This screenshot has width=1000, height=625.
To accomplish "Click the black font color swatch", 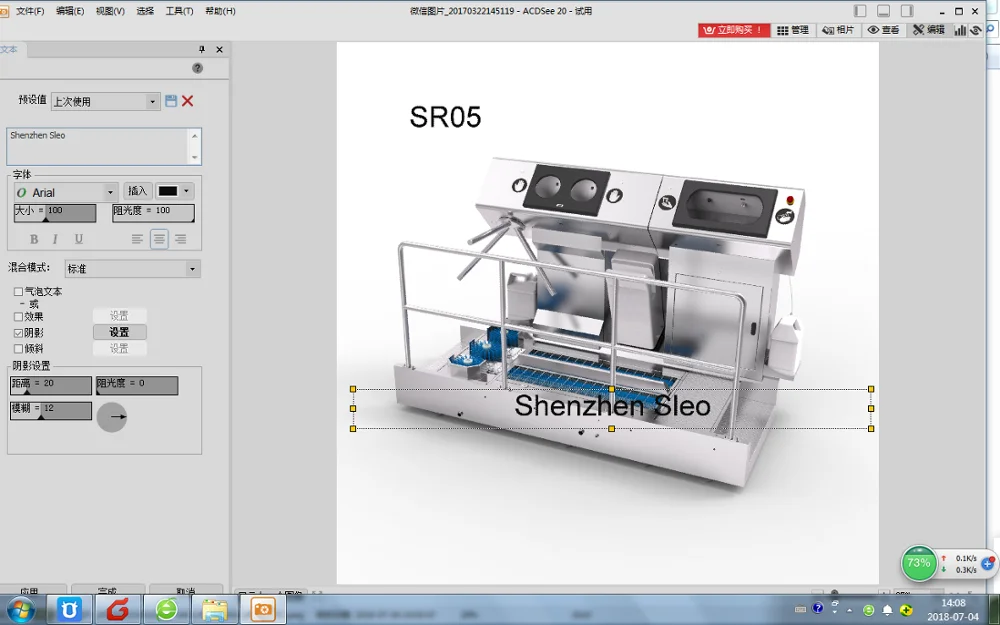I will (x=168, y=191).
